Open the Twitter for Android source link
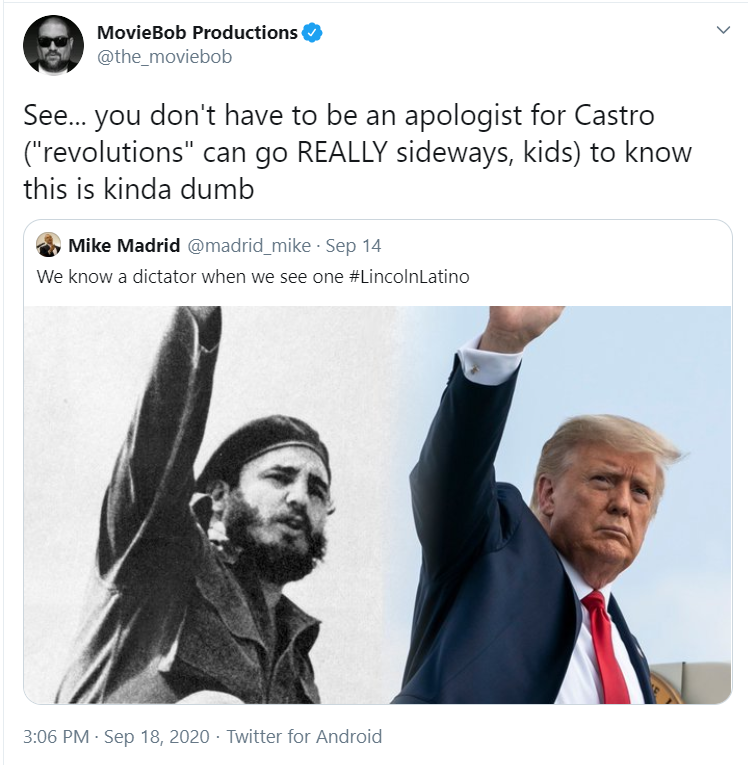This screenshot has height=765, width=748. click(304, 737)
